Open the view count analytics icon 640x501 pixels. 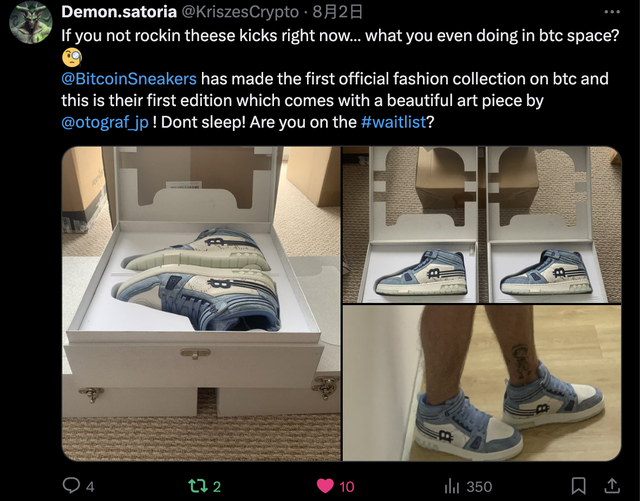[x=451, y=486]
